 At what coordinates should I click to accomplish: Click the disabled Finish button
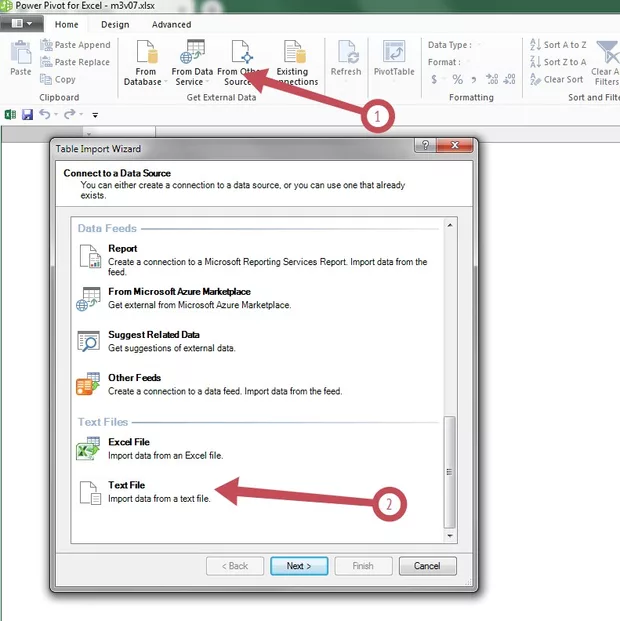(363, 566)
